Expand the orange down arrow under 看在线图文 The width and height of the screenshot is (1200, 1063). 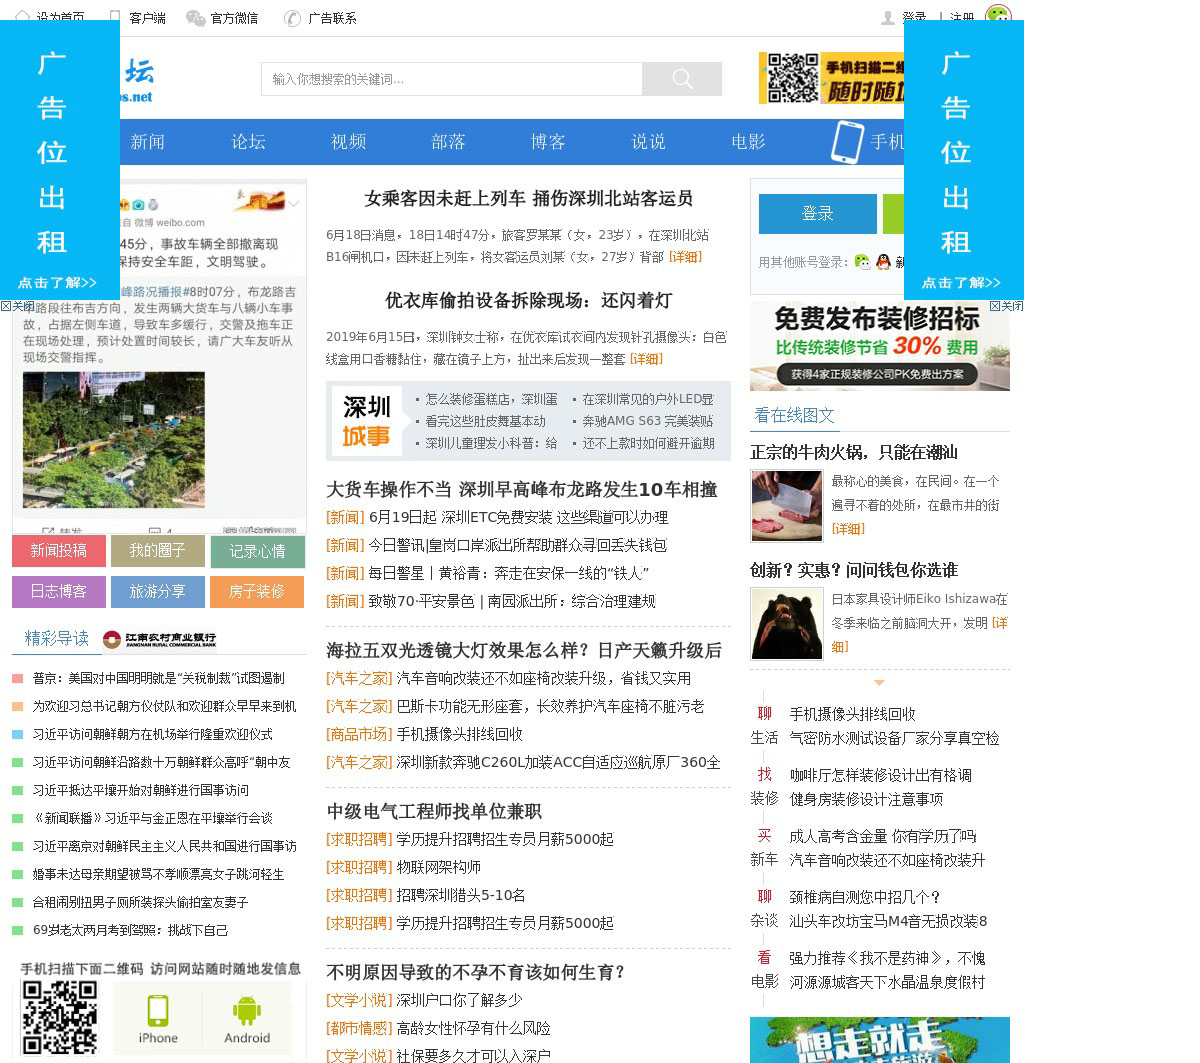[879, 683]
